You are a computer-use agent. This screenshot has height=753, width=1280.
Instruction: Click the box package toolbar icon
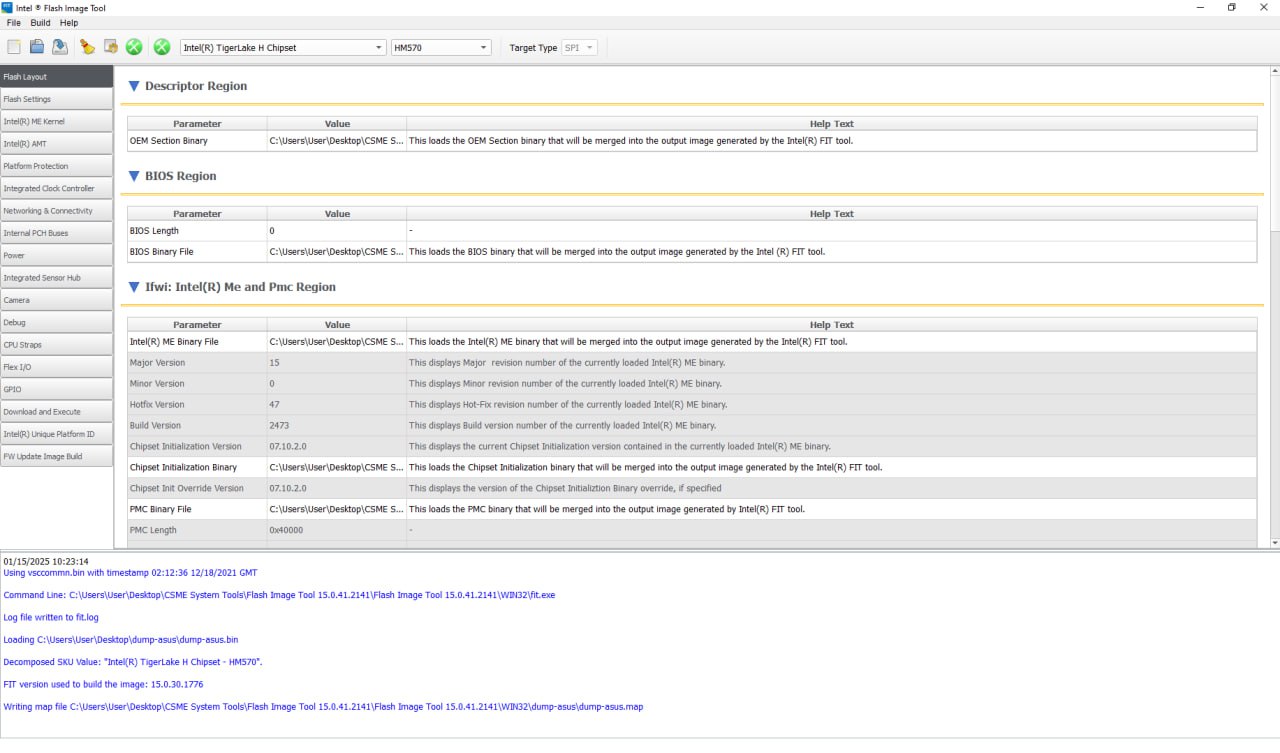111,47
